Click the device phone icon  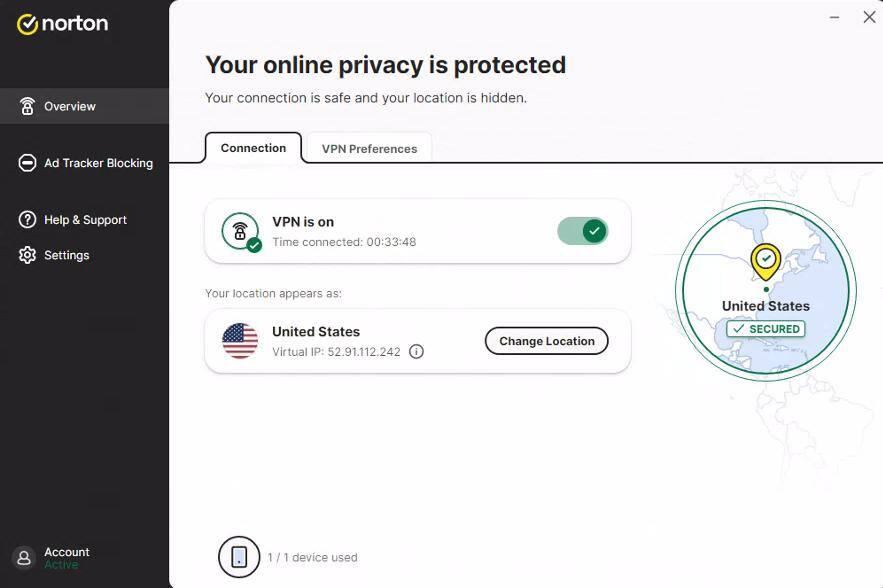[239, 557]
